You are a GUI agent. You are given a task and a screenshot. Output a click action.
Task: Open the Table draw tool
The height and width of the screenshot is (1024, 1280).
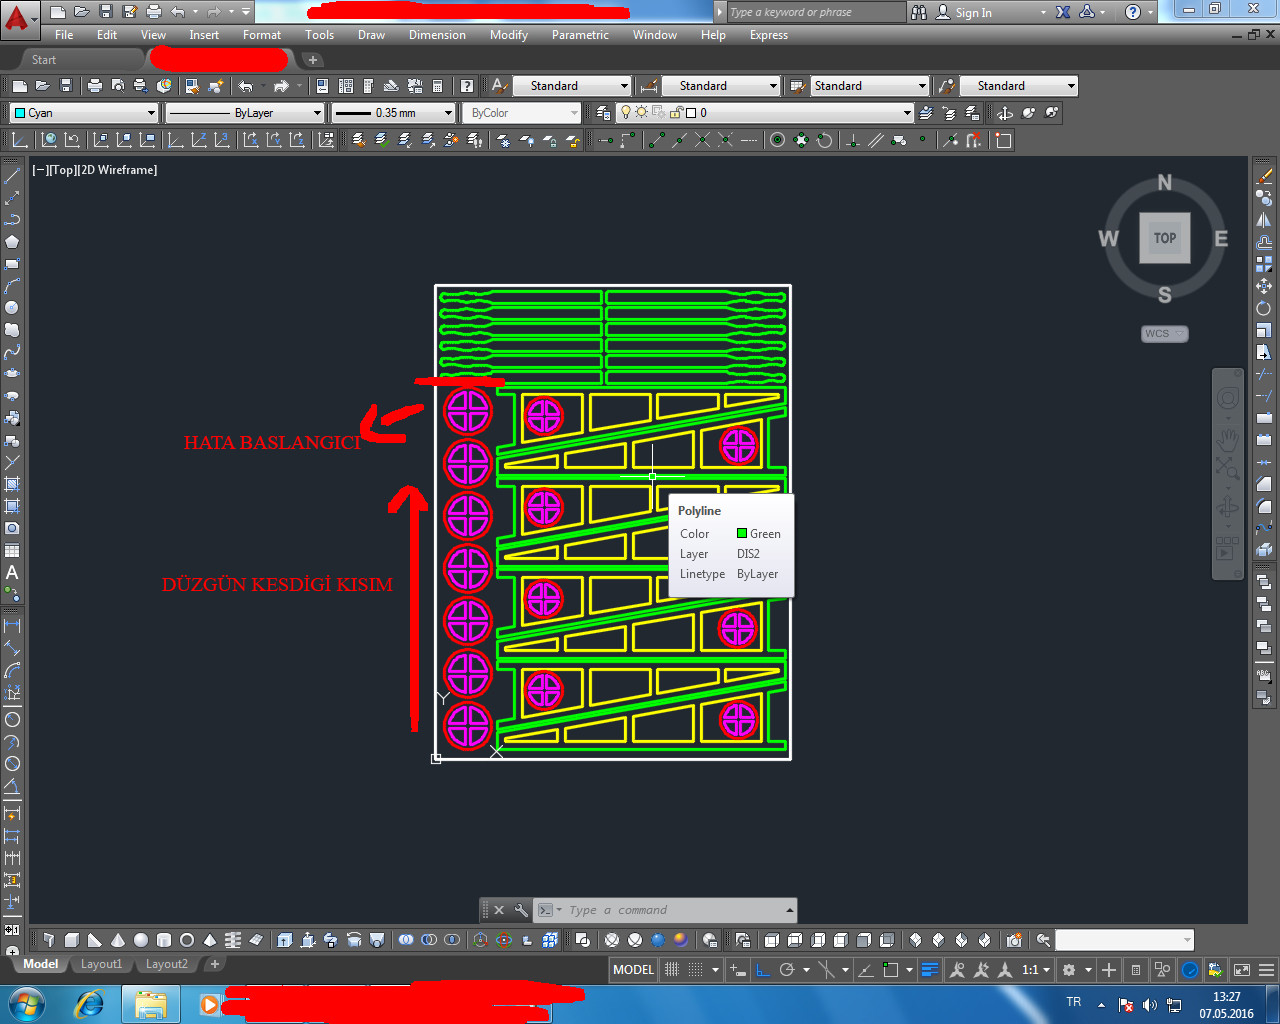coord(12,550)
